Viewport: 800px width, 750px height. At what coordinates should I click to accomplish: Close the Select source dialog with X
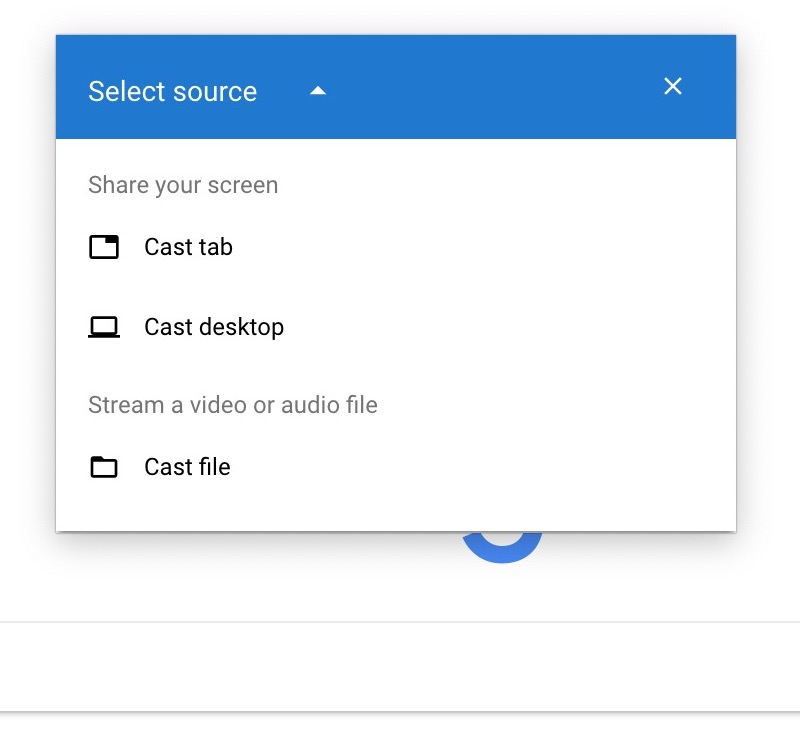click(673, 87)
